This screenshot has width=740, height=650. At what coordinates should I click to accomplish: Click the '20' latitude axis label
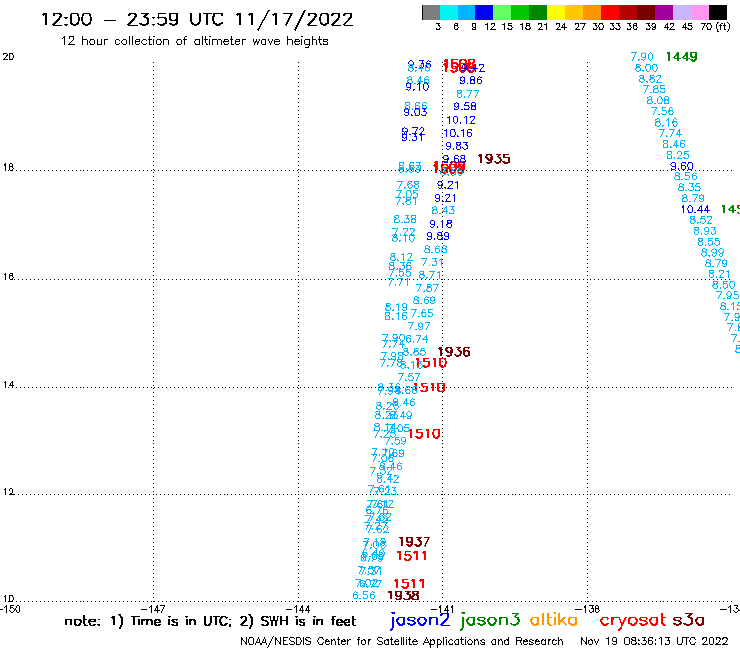(8, 57)
